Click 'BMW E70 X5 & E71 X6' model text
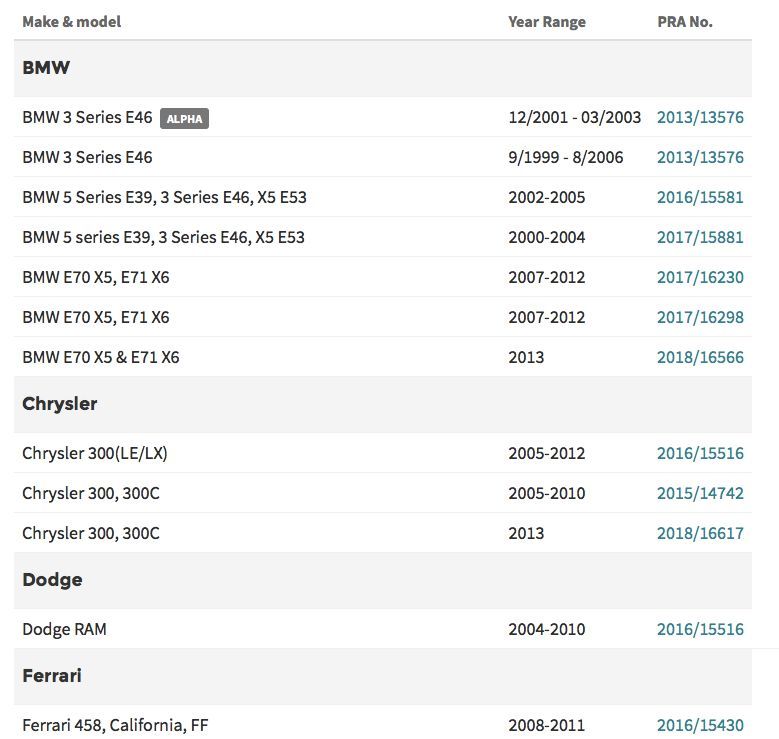The image size is (779, 739). tap(101, 357)
